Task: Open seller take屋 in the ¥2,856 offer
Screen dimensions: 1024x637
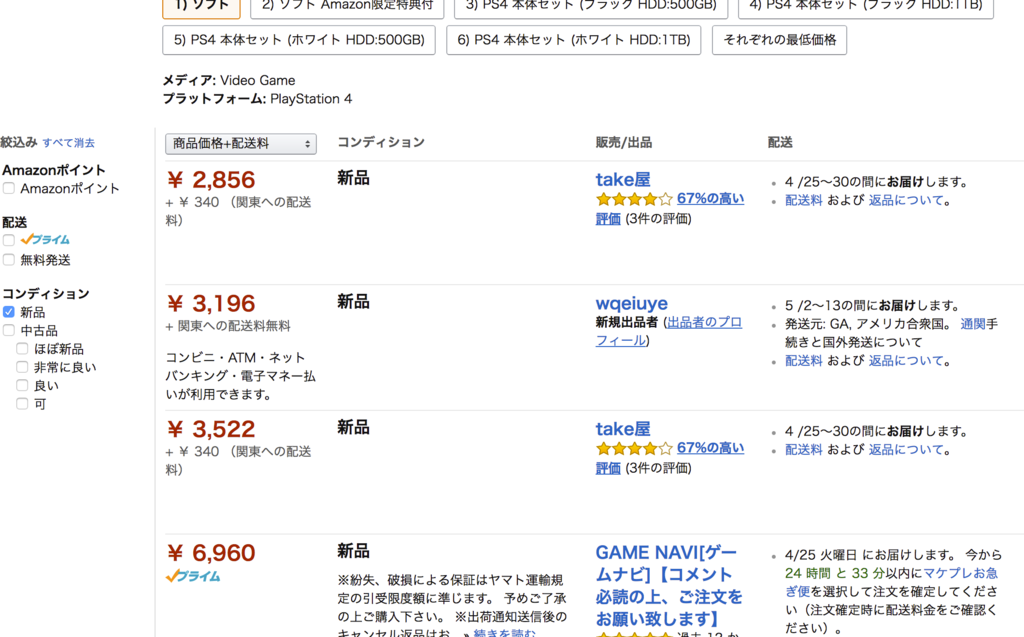Action: coord(623,180)
